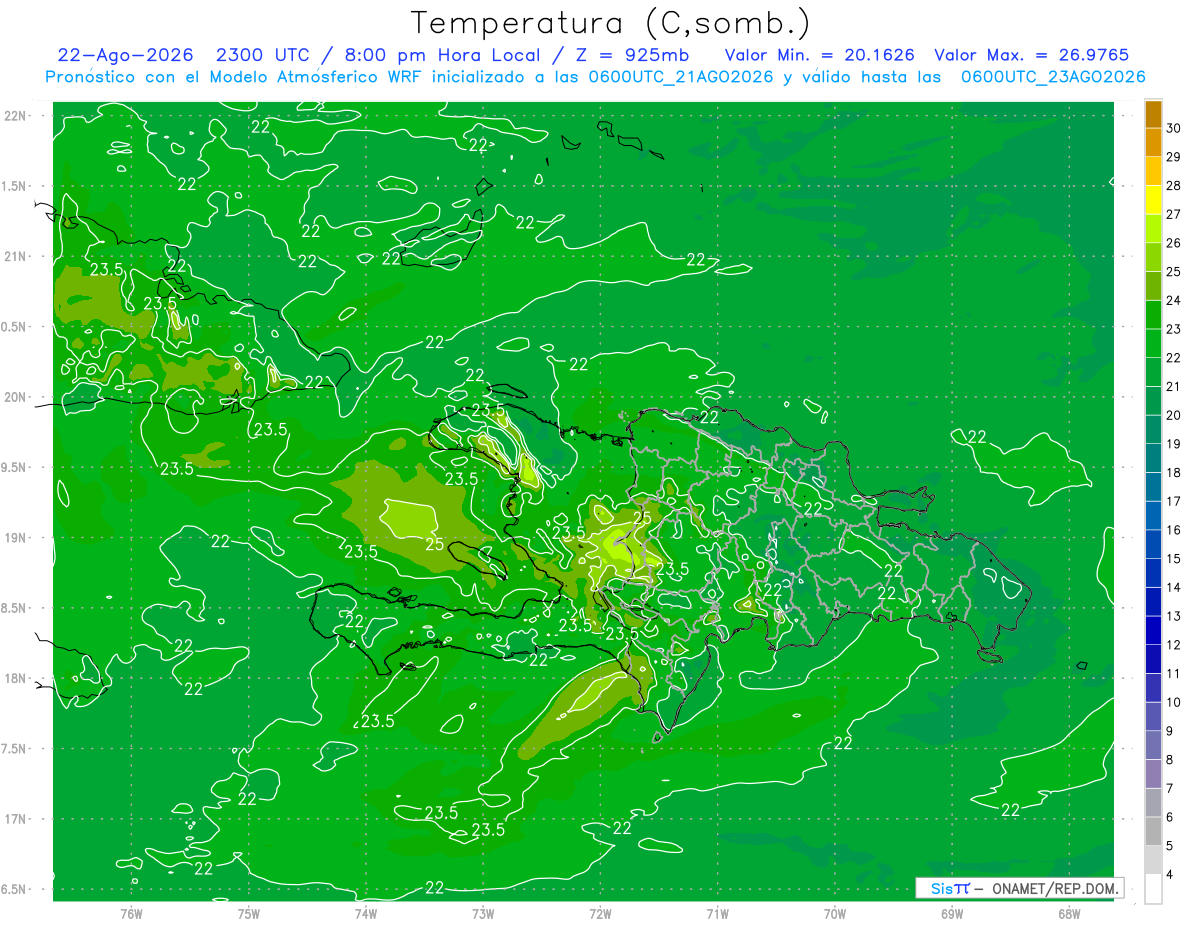The width and height of the screenshot is (1200, 927).
Task: Click longitude label '72W'
Action: tap(600, 914)
